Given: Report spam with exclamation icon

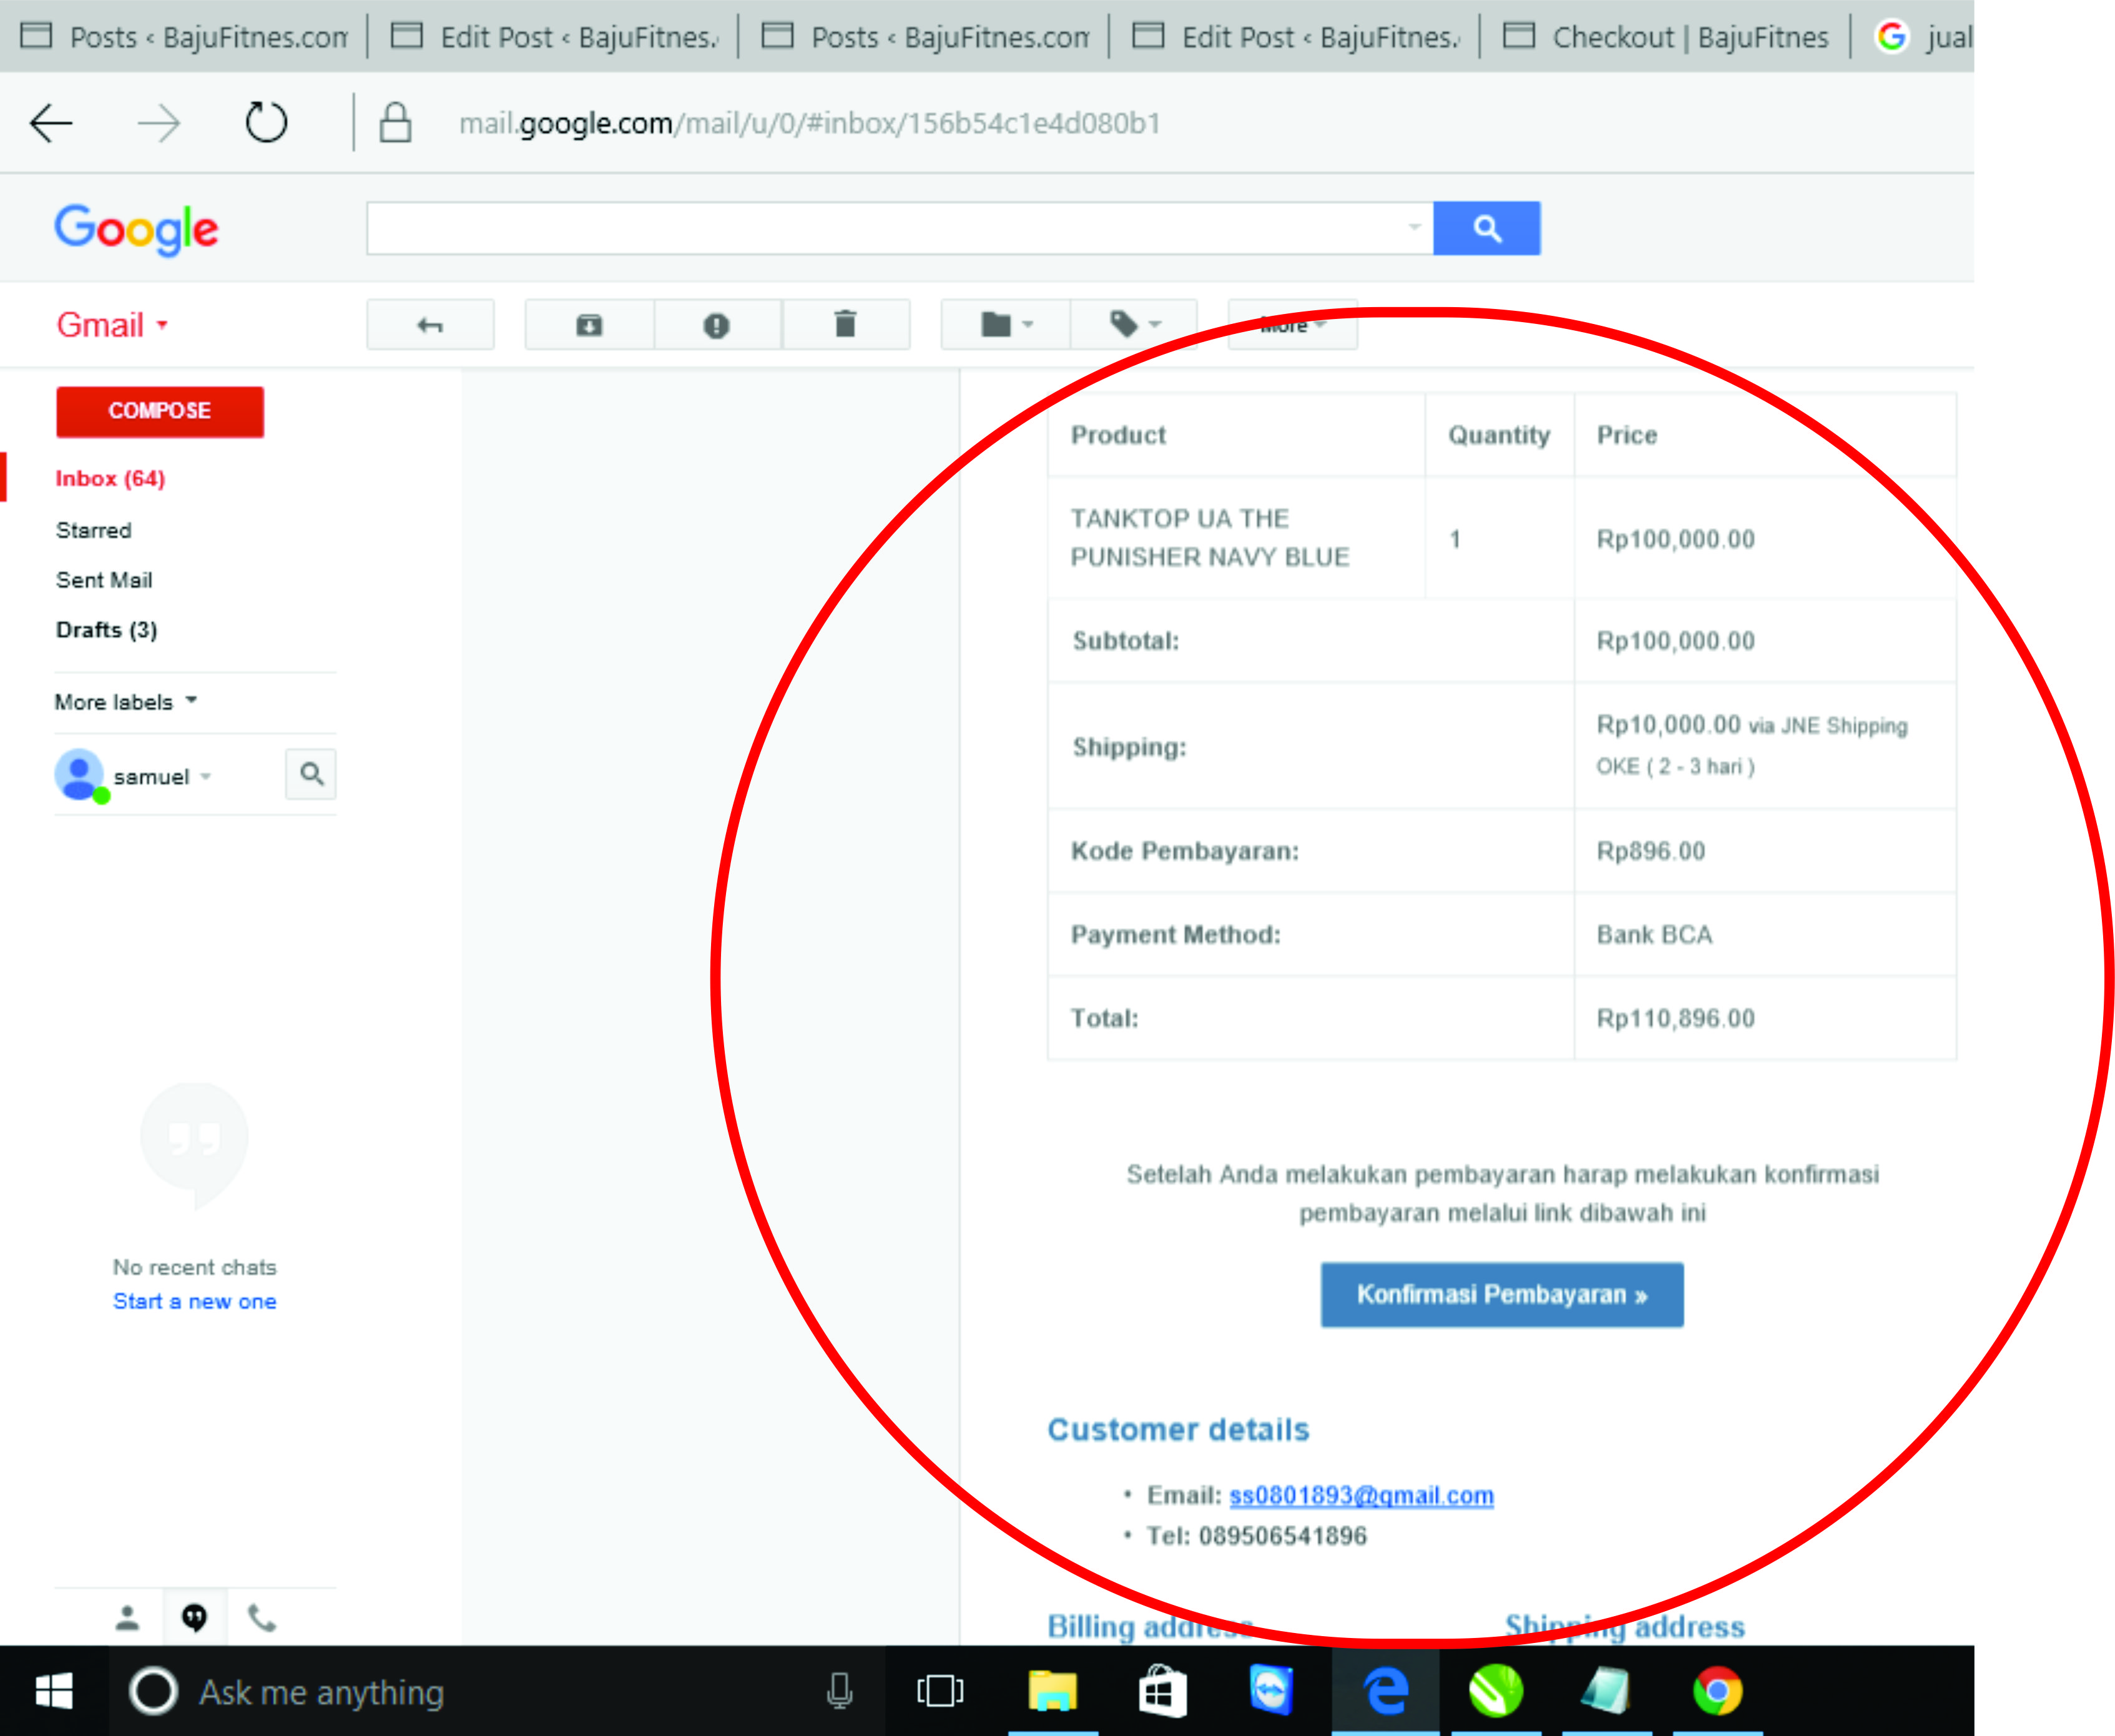Looking at the screenshot, I should point(717,325).
